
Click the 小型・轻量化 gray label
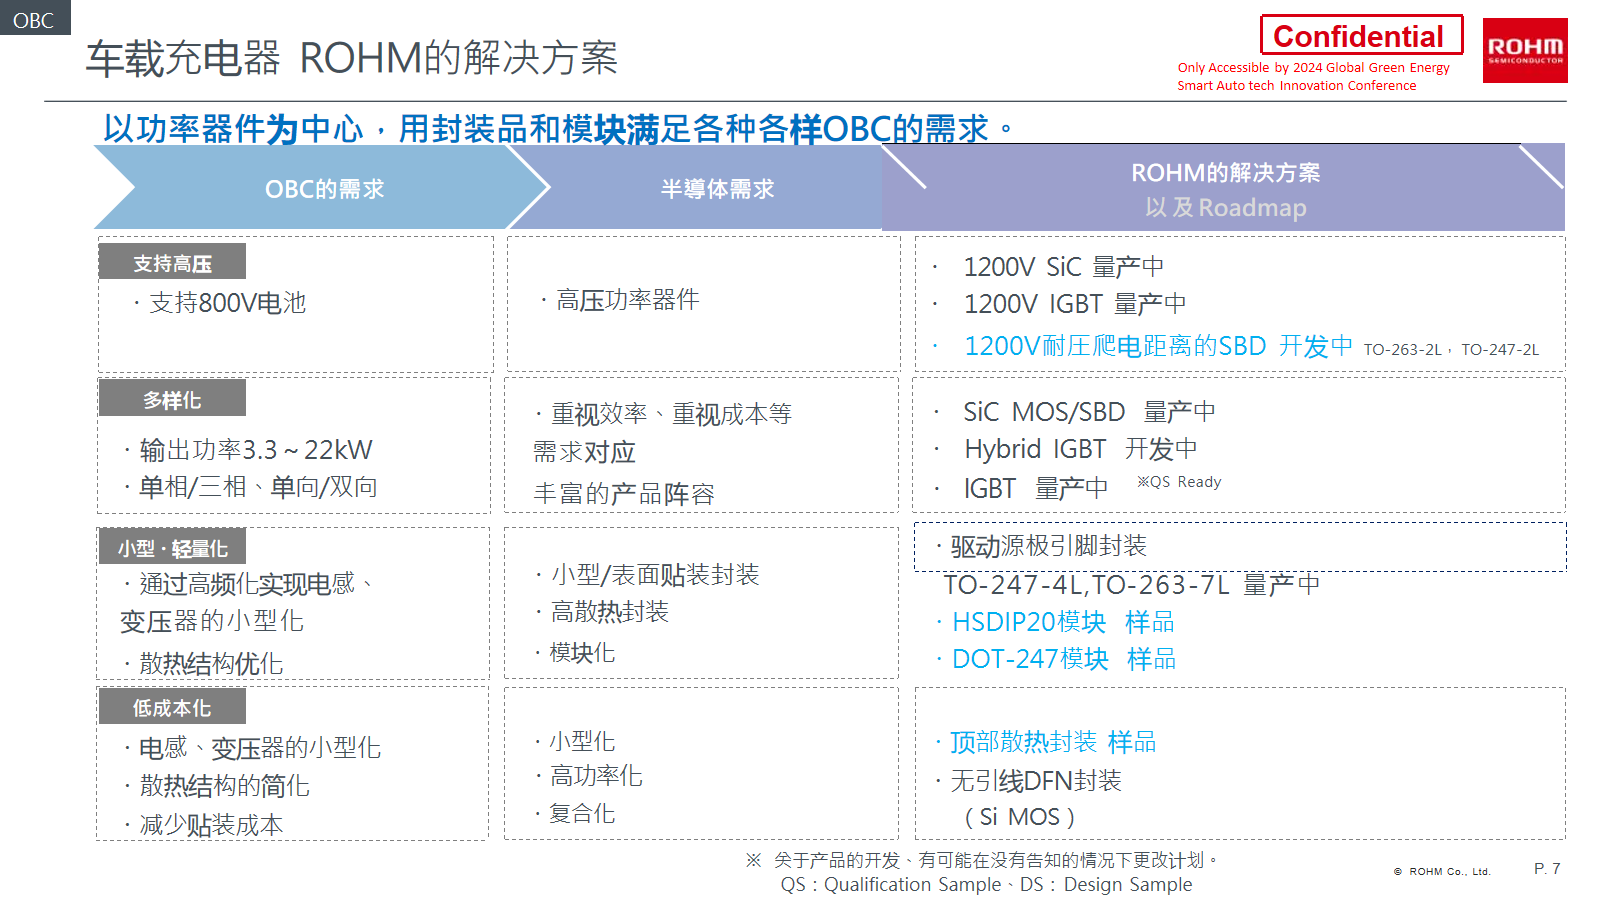172,548
